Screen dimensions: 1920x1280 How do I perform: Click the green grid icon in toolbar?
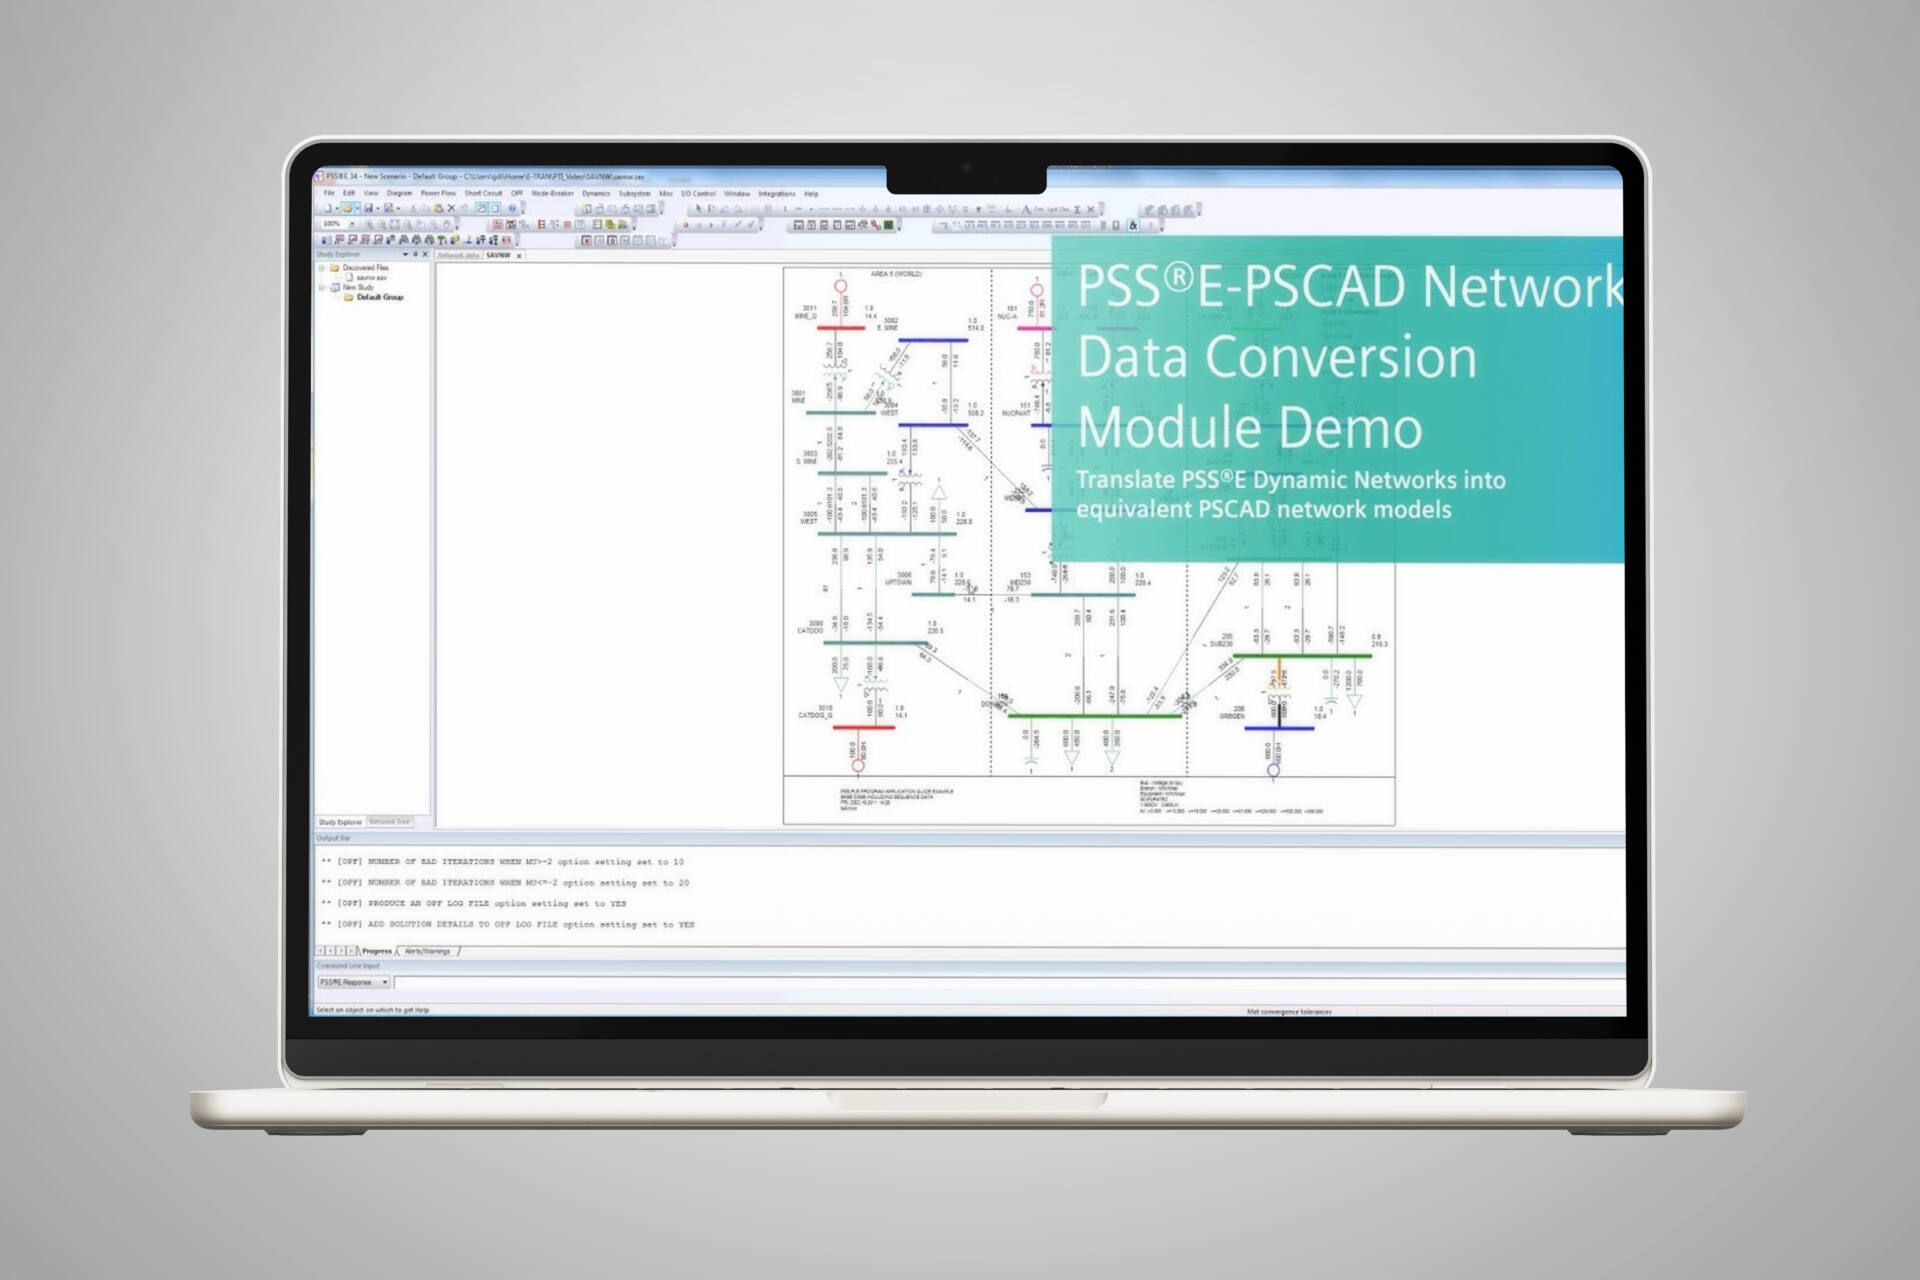(888, 225)
